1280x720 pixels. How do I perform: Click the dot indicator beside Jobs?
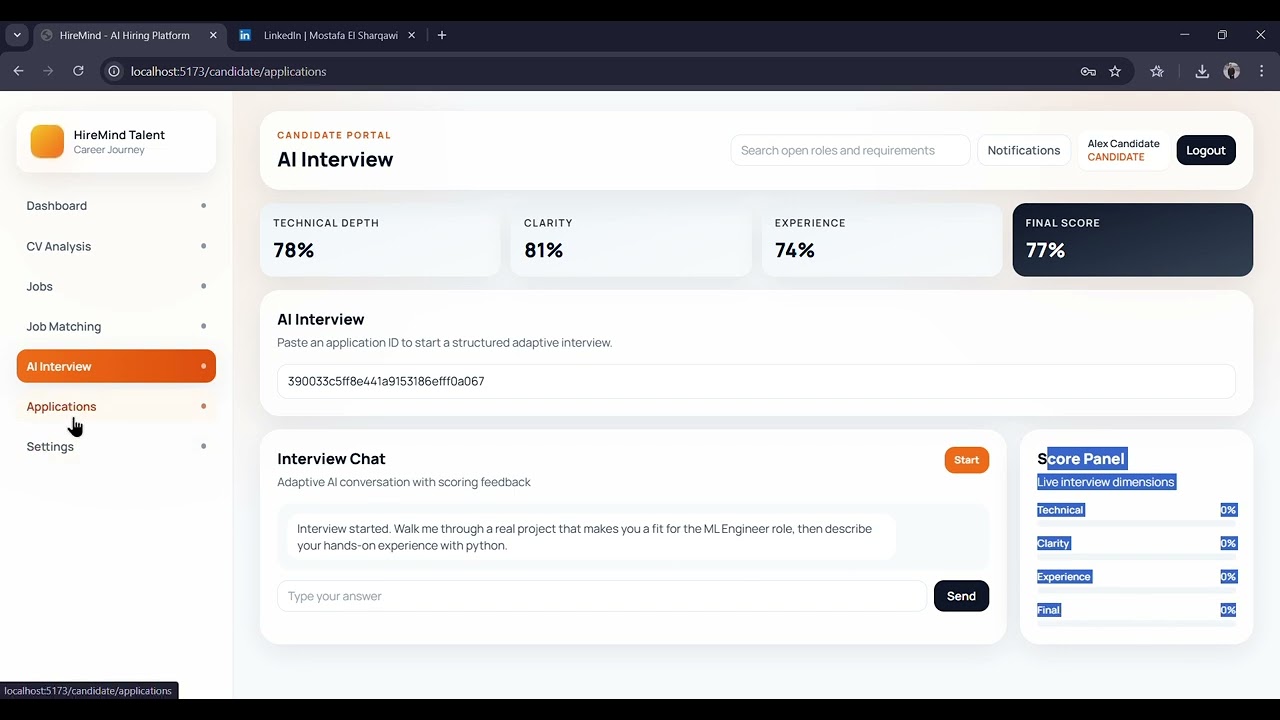point(203,286)
